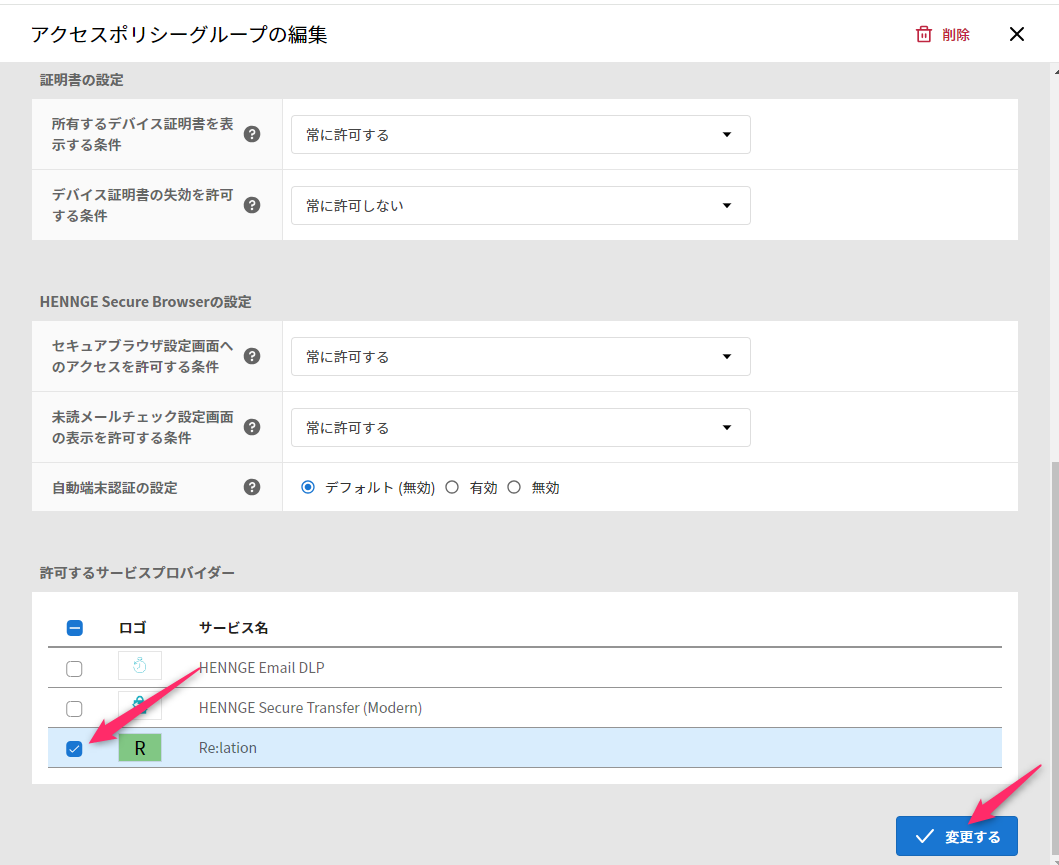Click help icon for 未読メールチェック設定画面
This screenshot has width=1059, height=865.
pos(252,427)
